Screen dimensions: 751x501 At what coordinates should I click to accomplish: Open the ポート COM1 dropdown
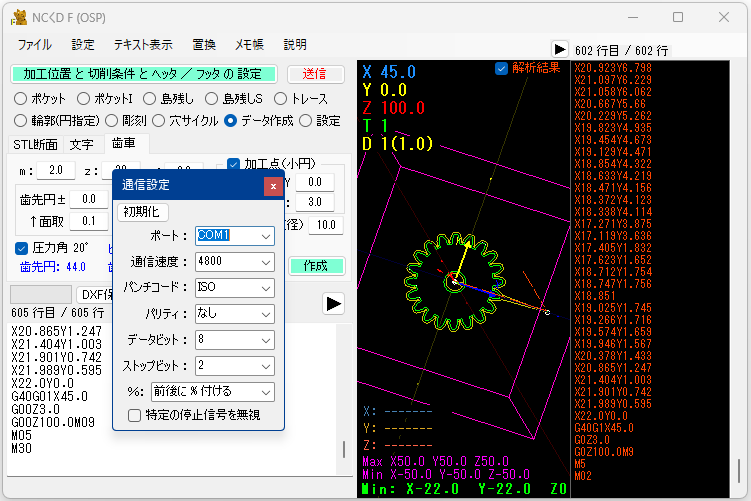(x=235, y=236)
